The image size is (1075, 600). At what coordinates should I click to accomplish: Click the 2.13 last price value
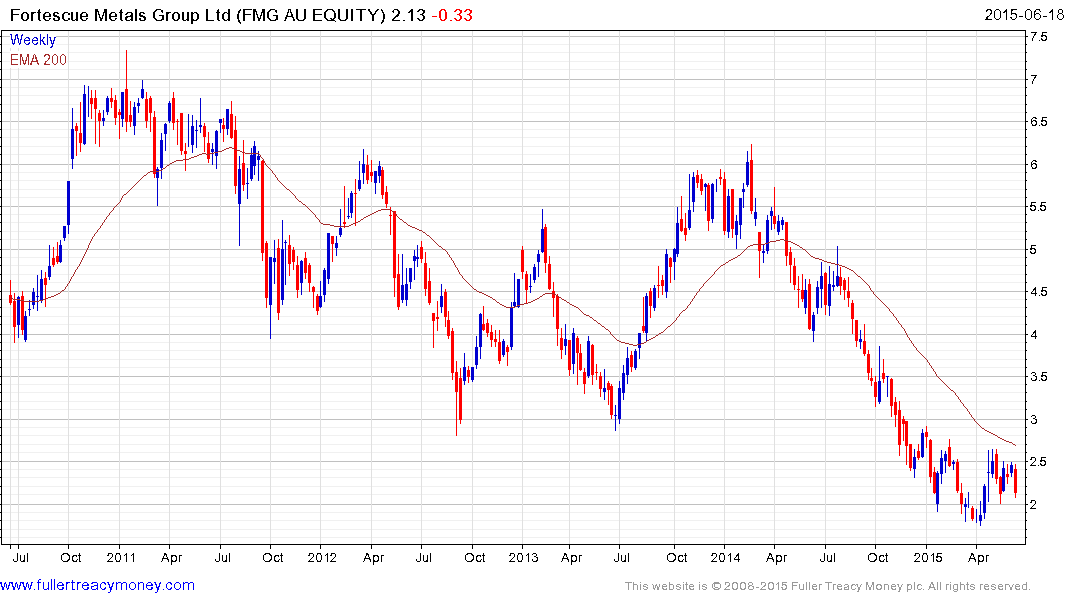pos(408,15)
